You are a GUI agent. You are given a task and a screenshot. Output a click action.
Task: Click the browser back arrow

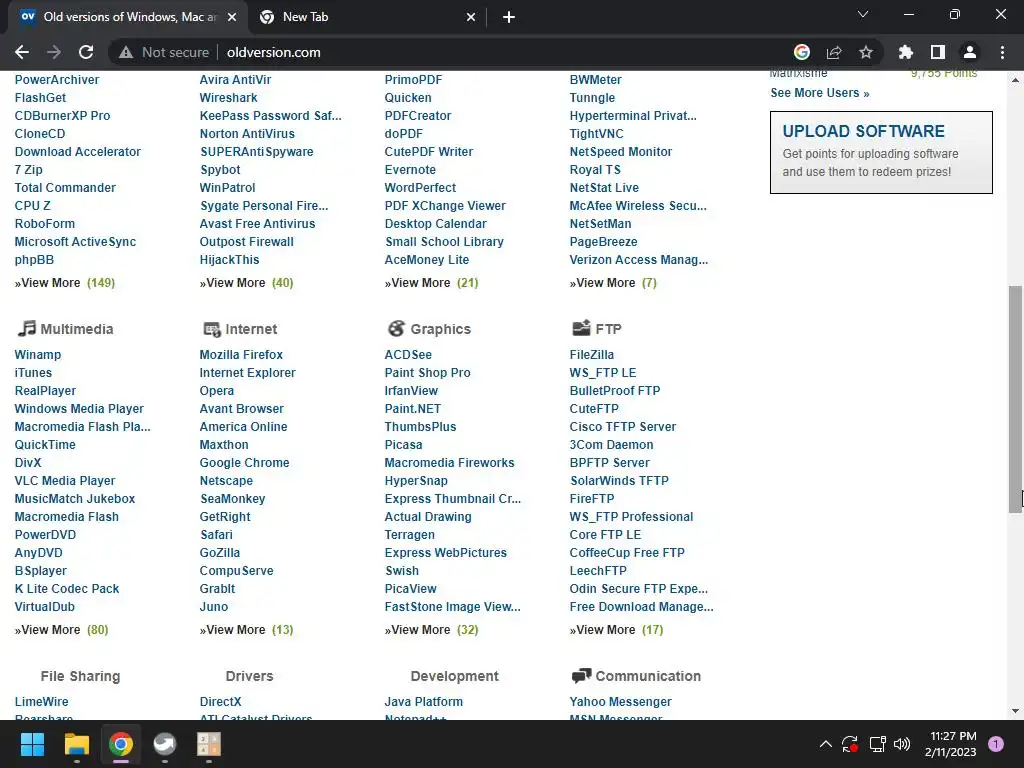click(22, 52)
